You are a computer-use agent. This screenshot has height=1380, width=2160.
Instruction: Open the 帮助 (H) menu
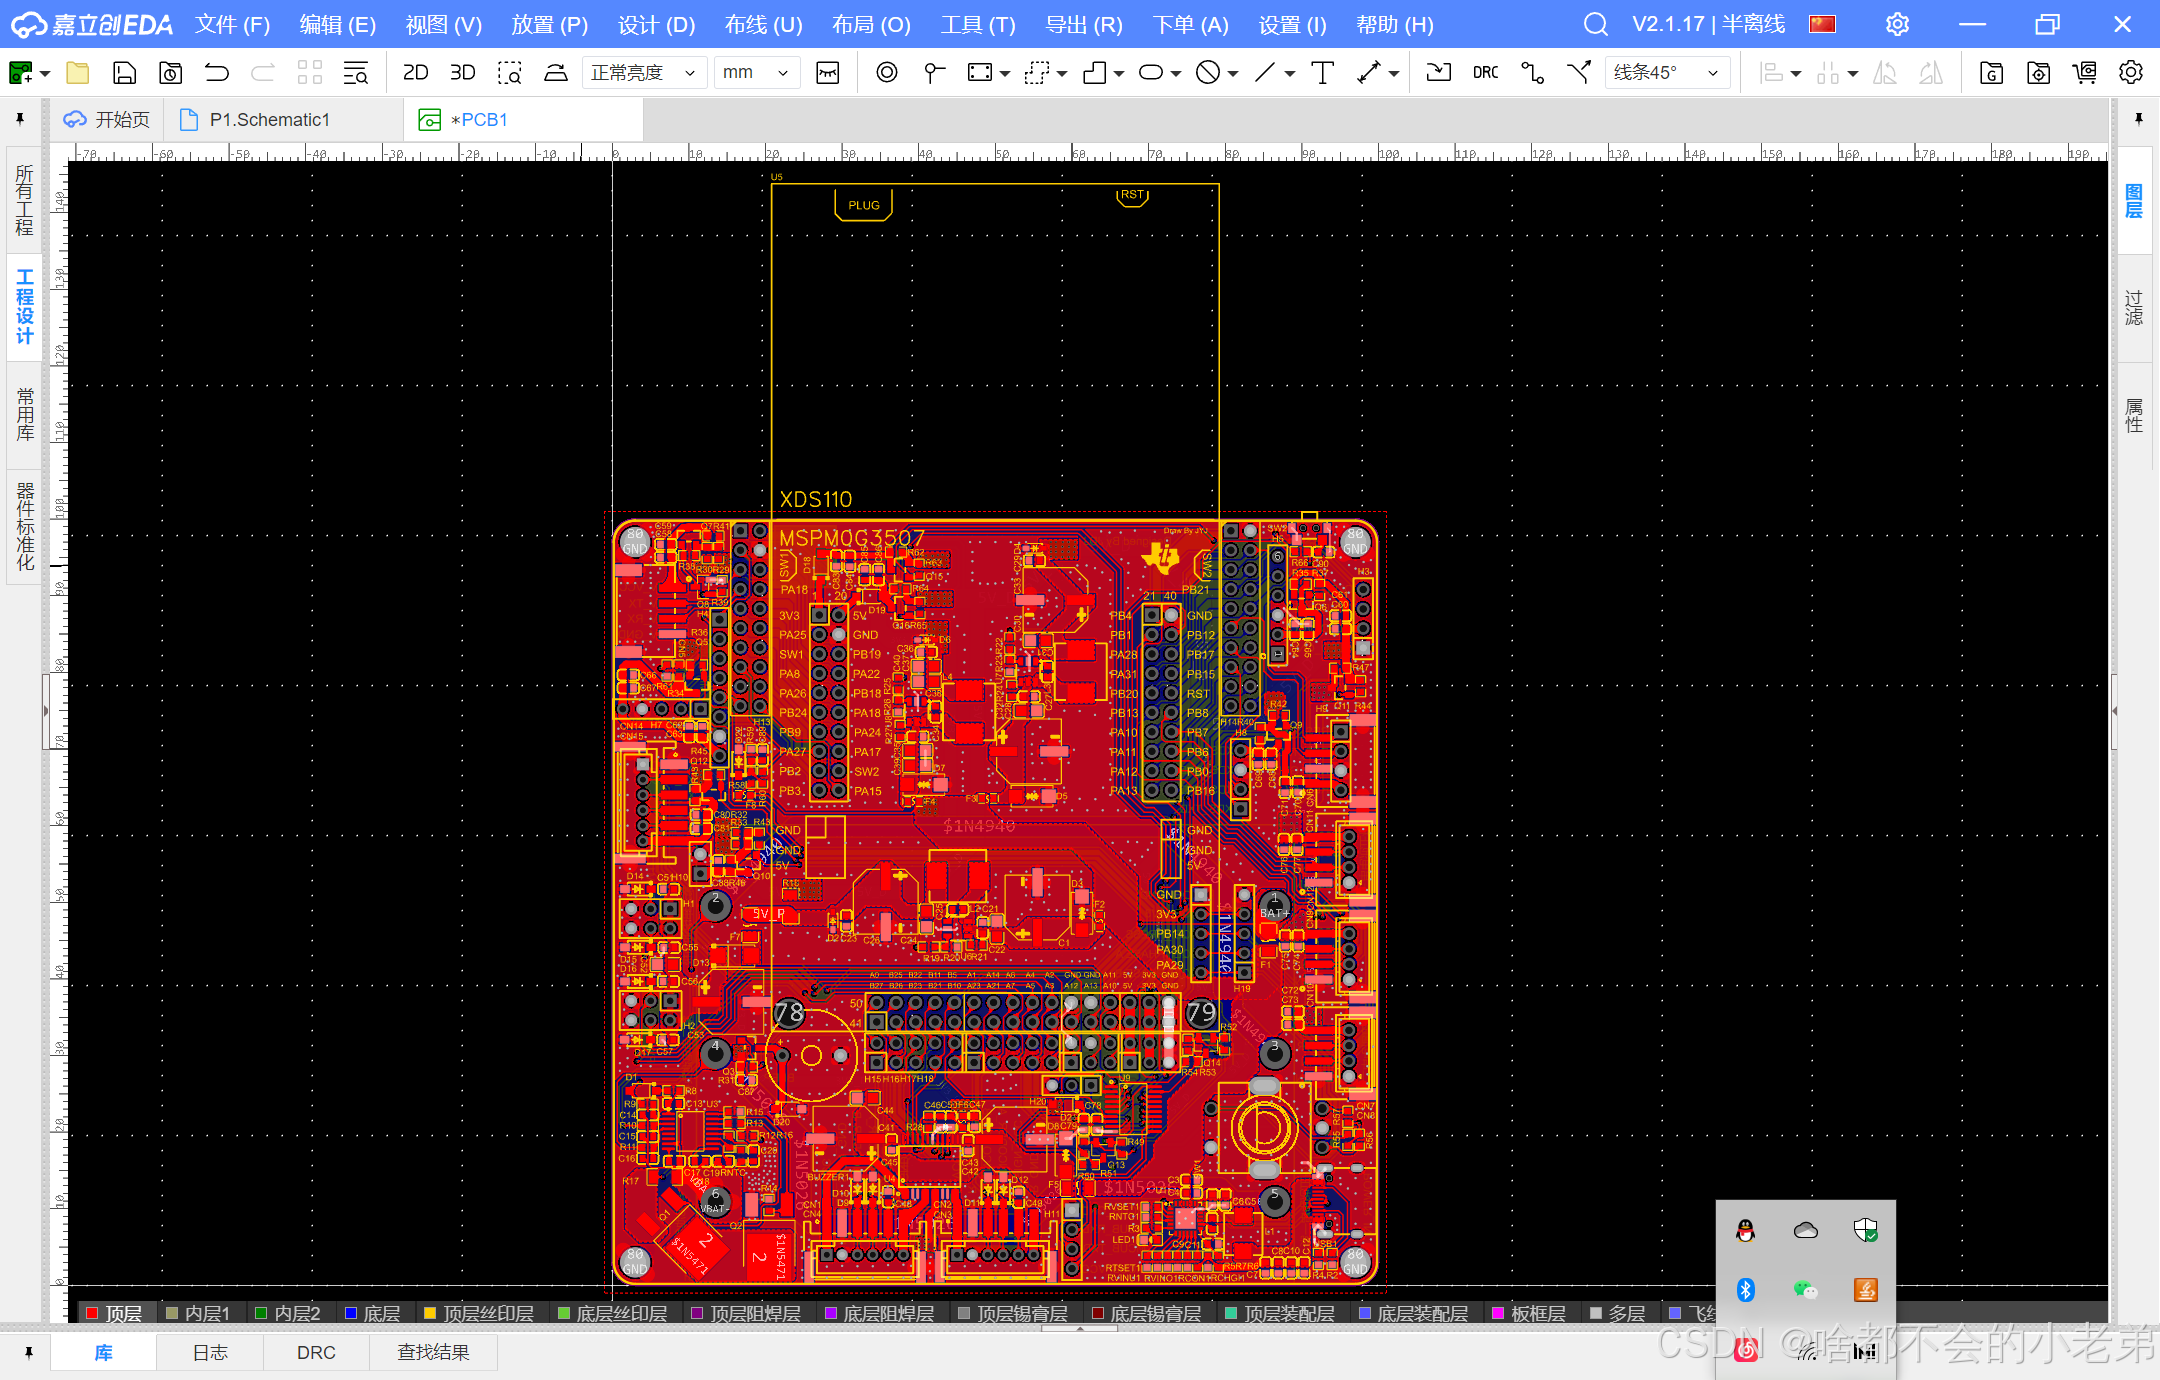tap(1395, 24)
